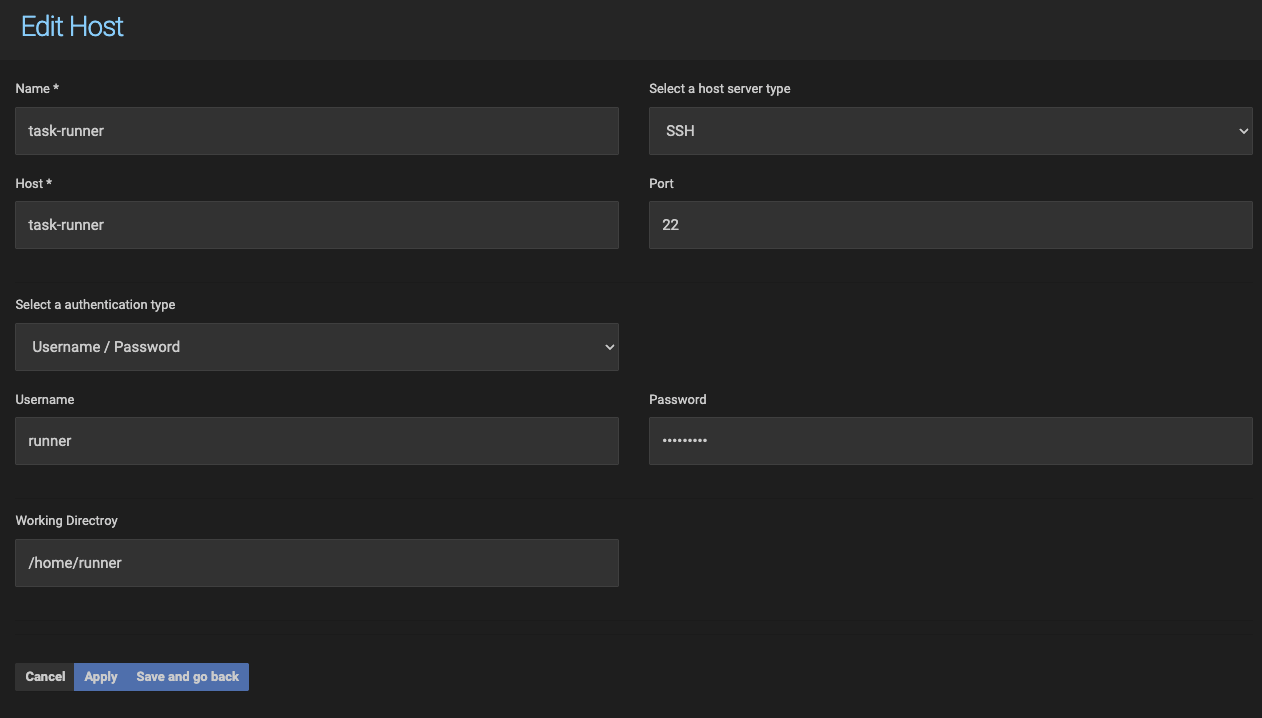Click the Host input field
Screen dimensions: 1262x718
pyautogui.click(x=316, y=224)
